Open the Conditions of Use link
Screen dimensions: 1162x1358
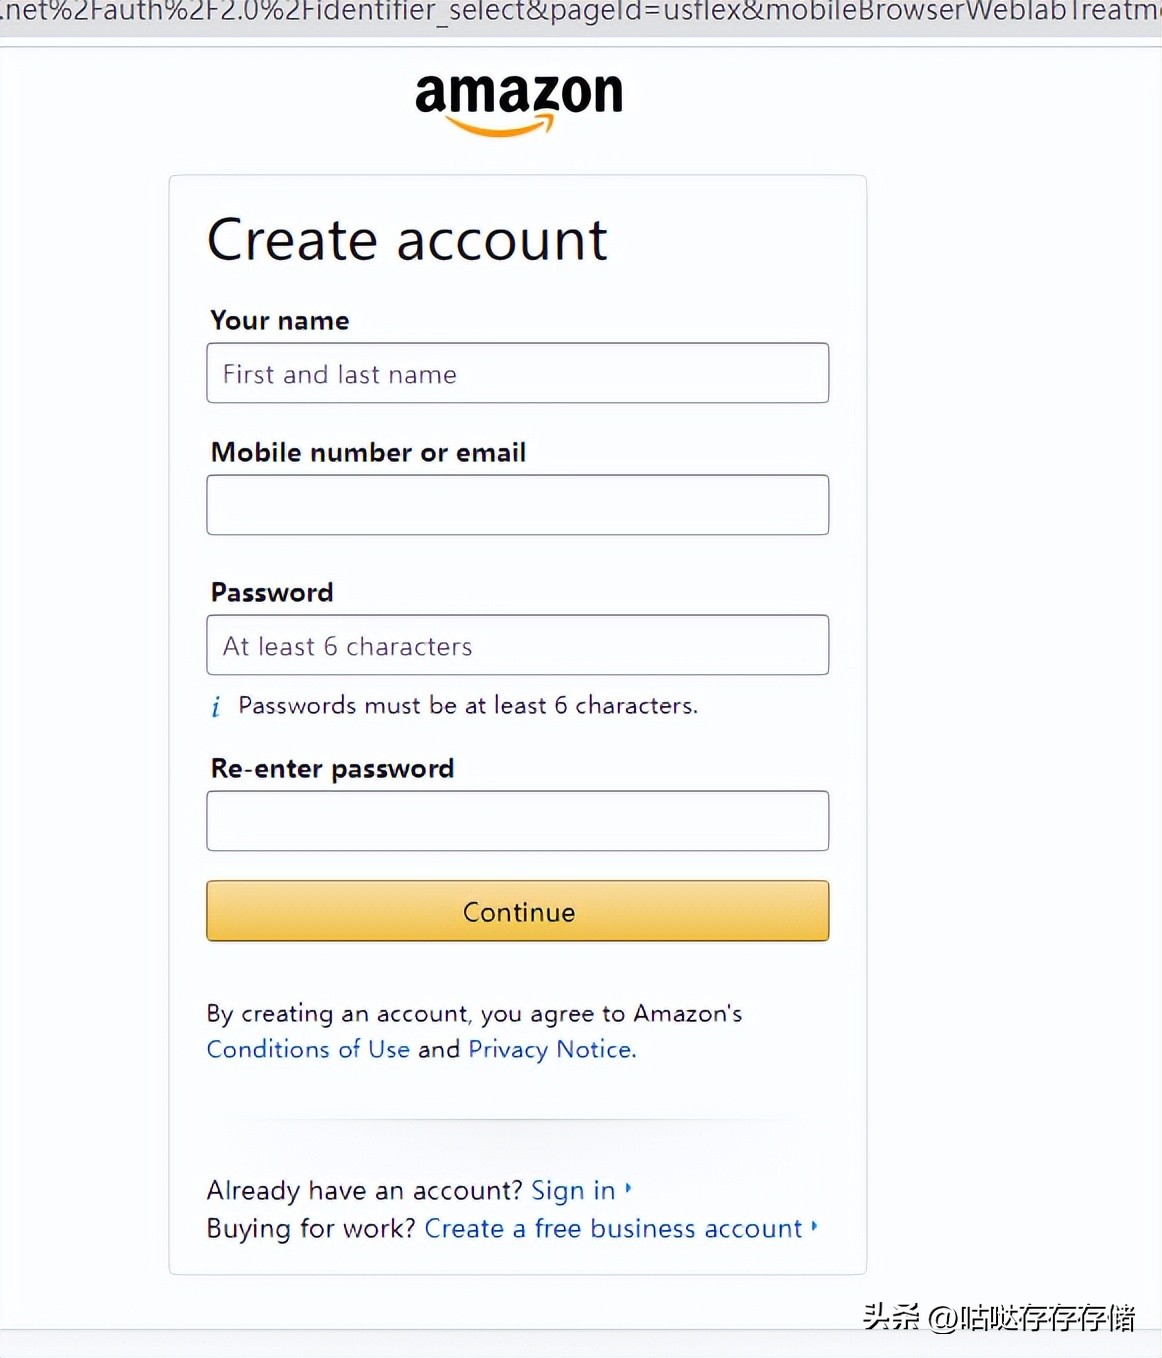coord(308,1049)
